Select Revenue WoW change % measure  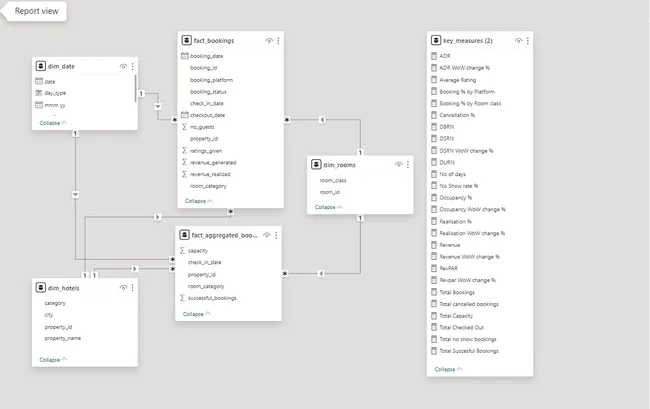pos(469,257)
